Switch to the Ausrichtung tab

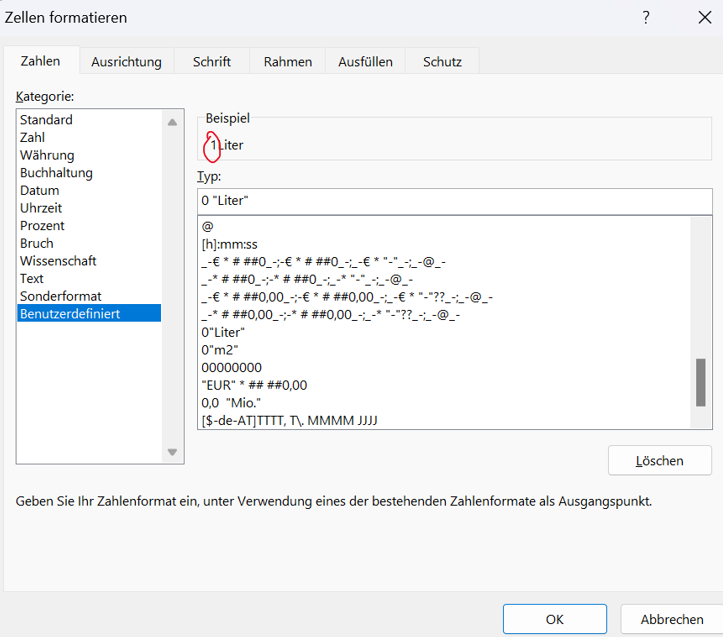126,61
